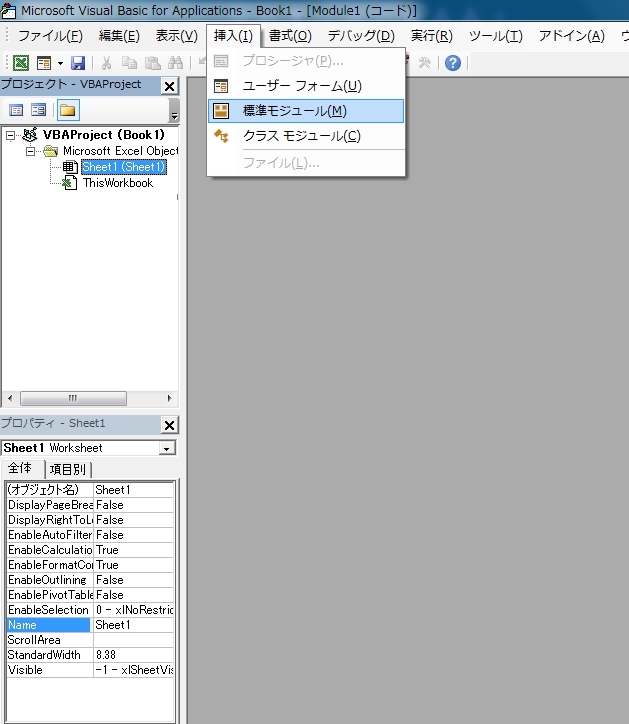Click the View Microsoft Excel toolbar icon
The width and height of the screenshot is (629, 724).
tap(21, 62)
